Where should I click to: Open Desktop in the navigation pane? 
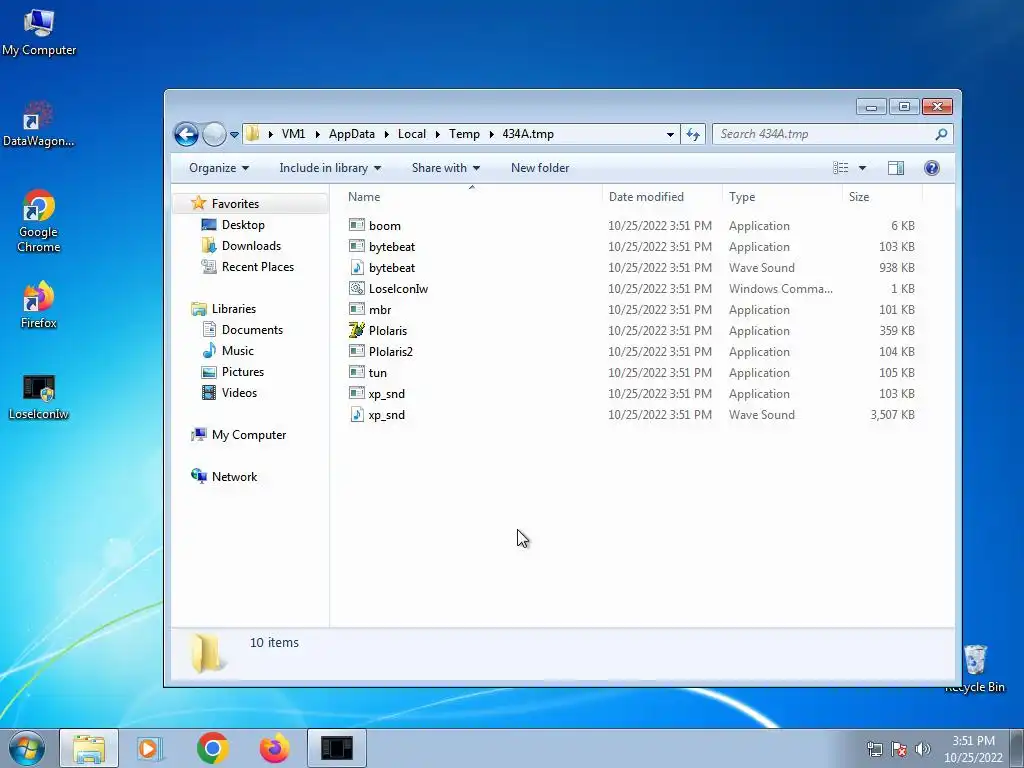click(243, 225)
